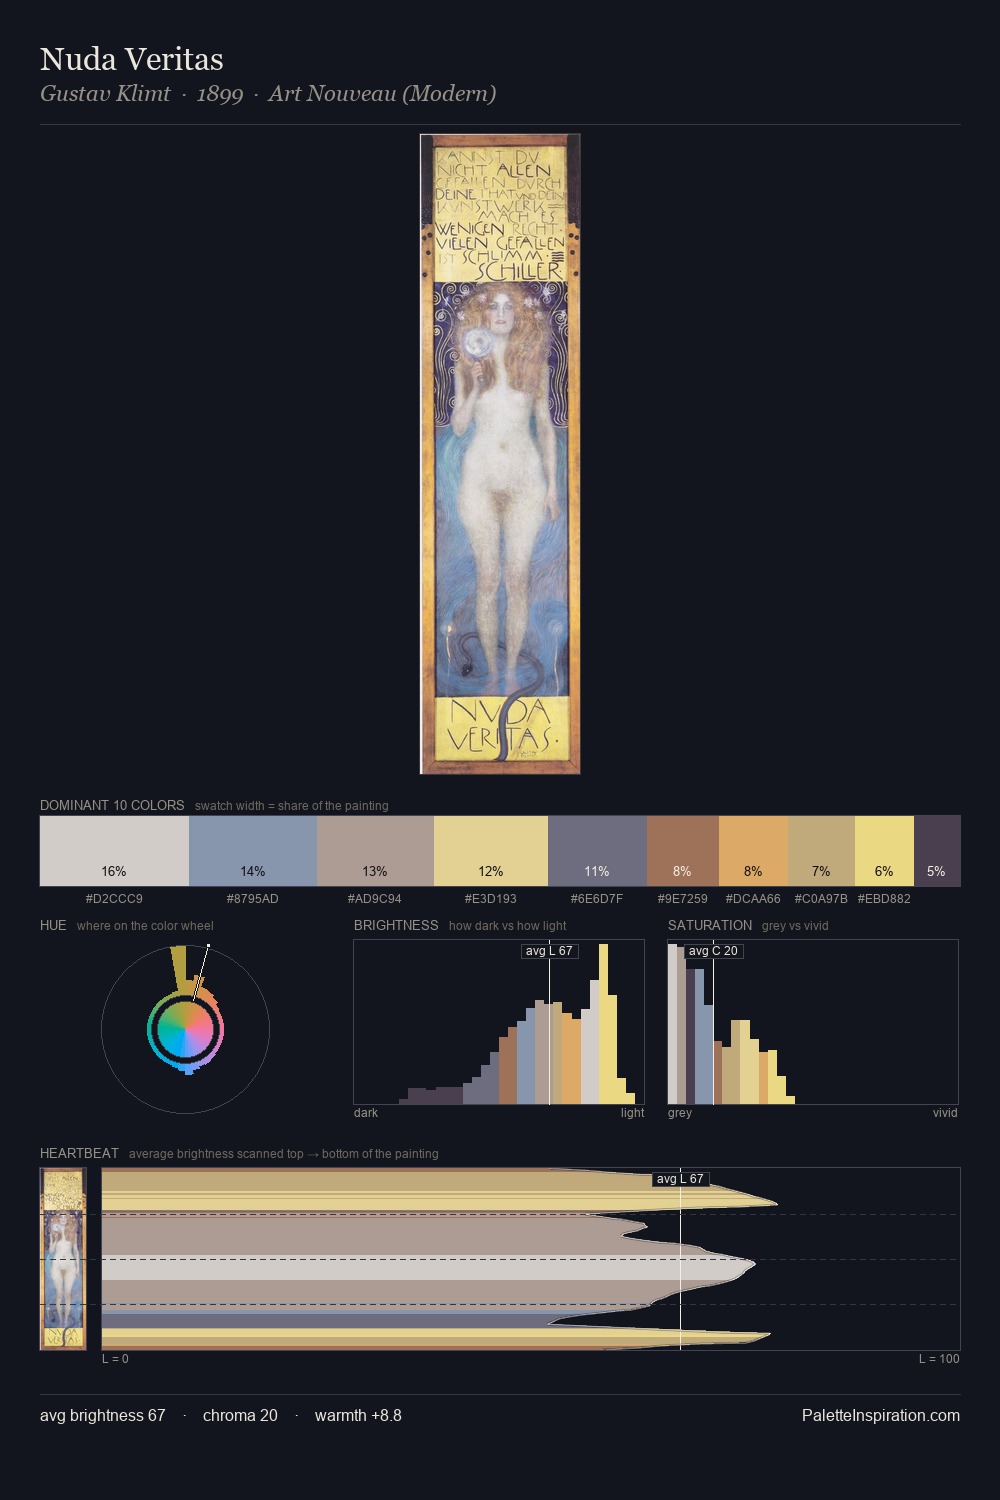
Task: Click hex code #D2CCC9
Action: click(114, 899)
